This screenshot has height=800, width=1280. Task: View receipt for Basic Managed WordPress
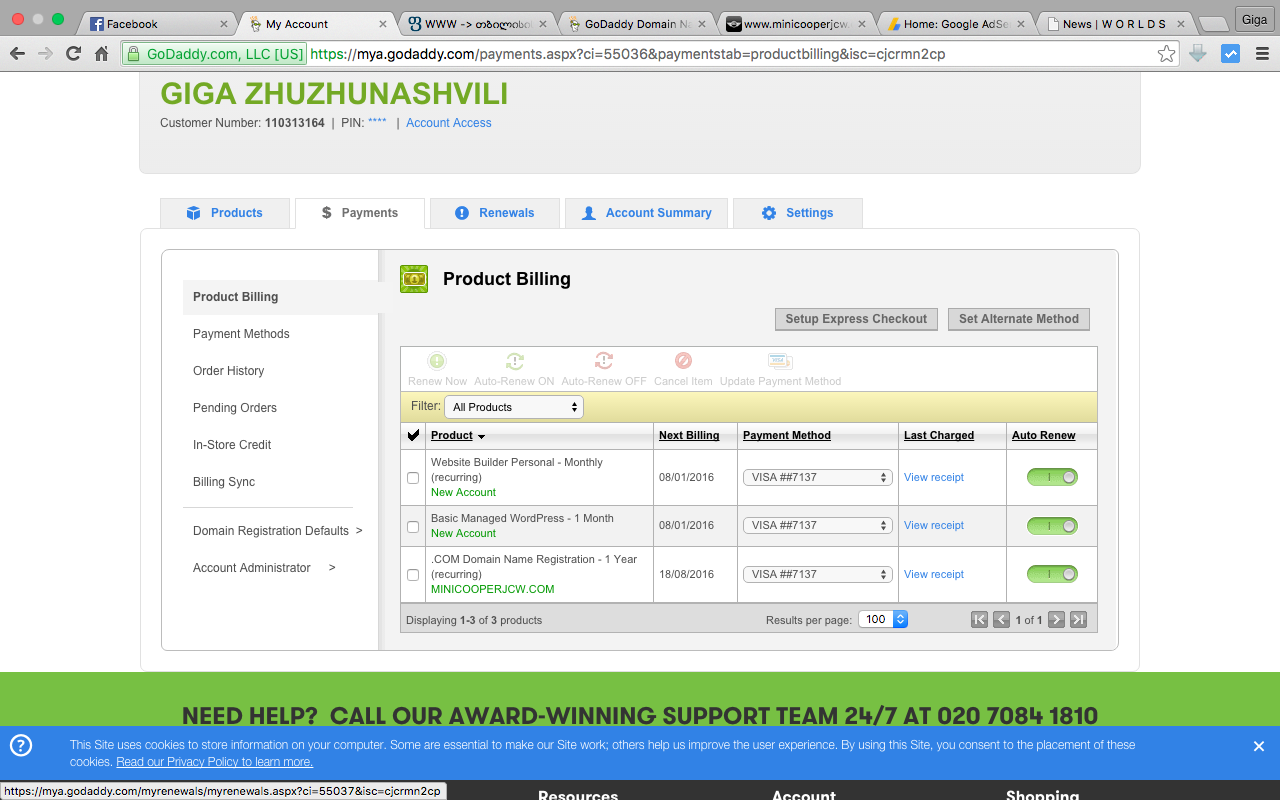pos(934,525)
